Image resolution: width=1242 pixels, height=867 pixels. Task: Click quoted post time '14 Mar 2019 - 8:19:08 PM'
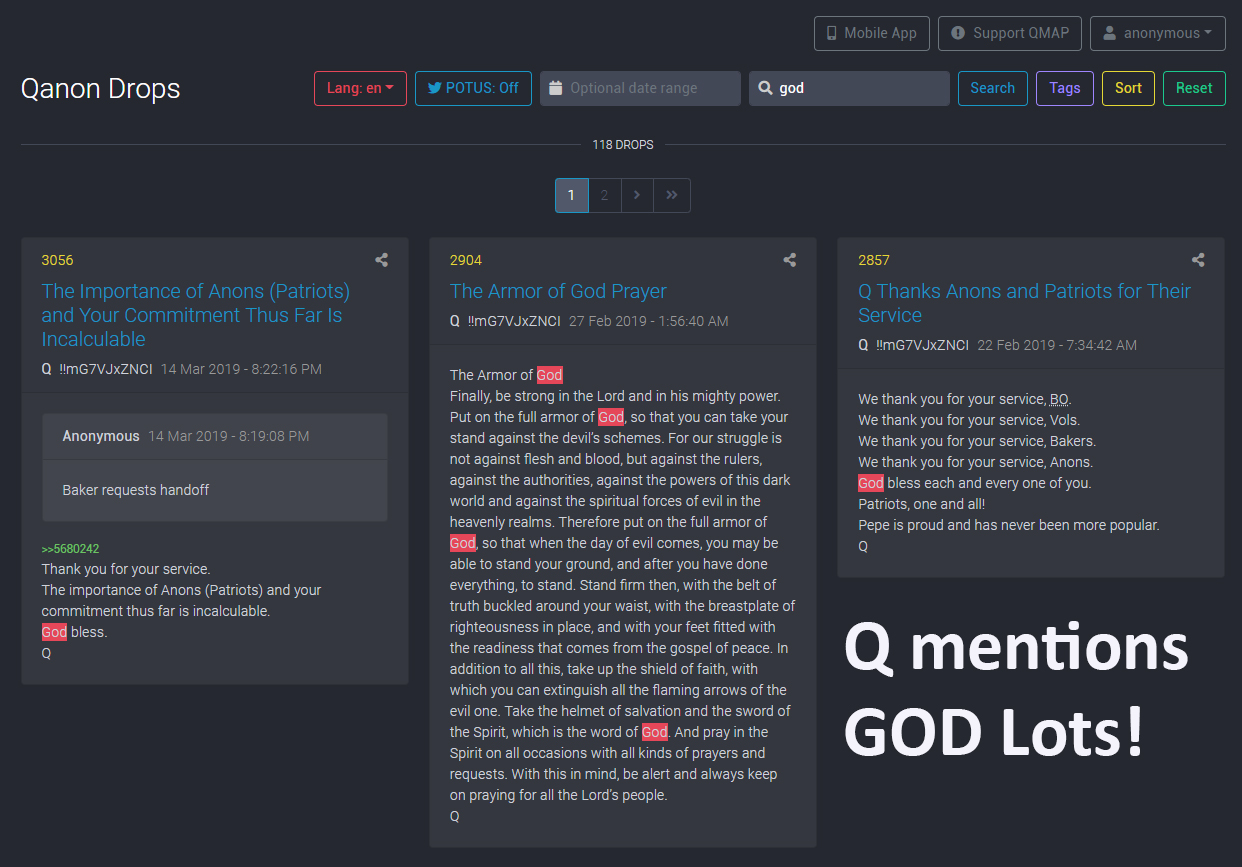click(x=229, y=436)
